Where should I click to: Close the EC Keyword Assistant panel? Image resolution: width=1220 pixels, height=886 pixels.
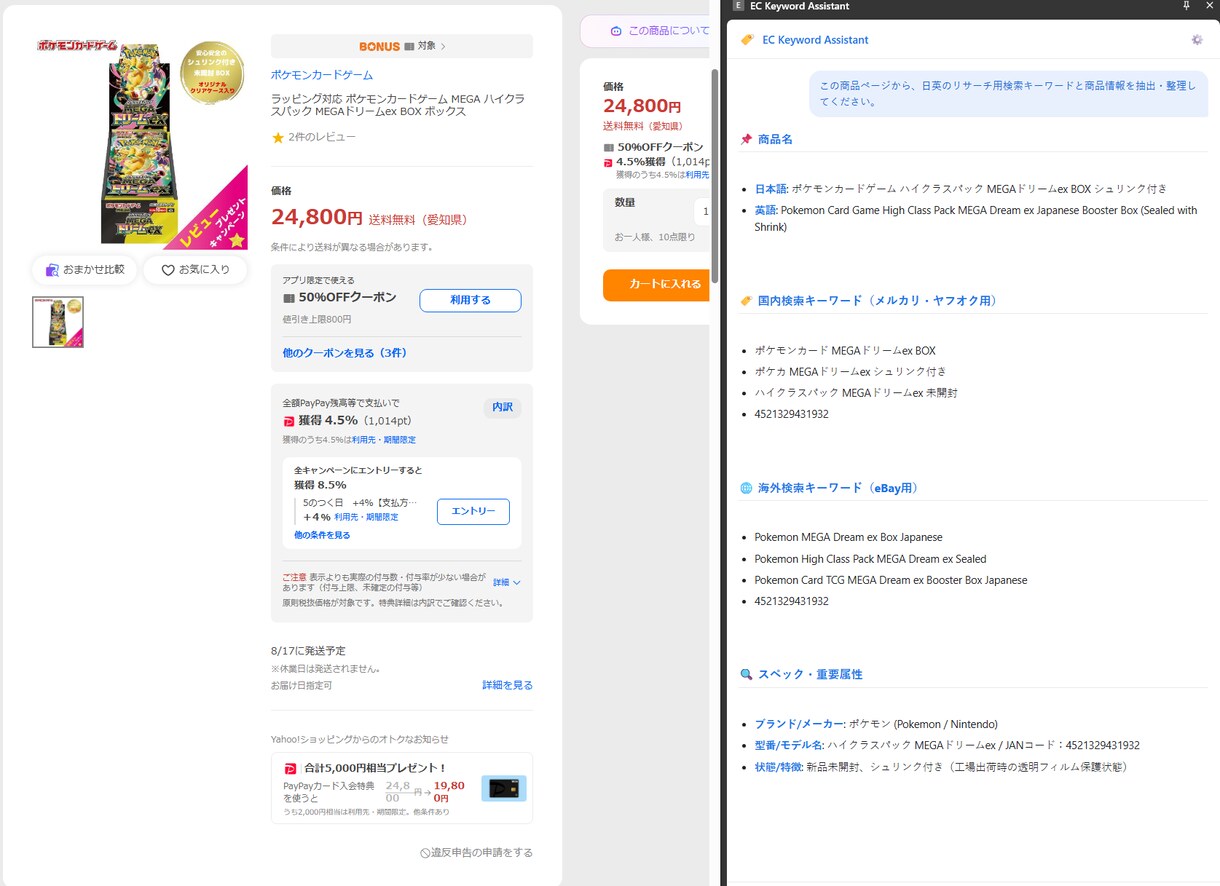[1208, 6]
